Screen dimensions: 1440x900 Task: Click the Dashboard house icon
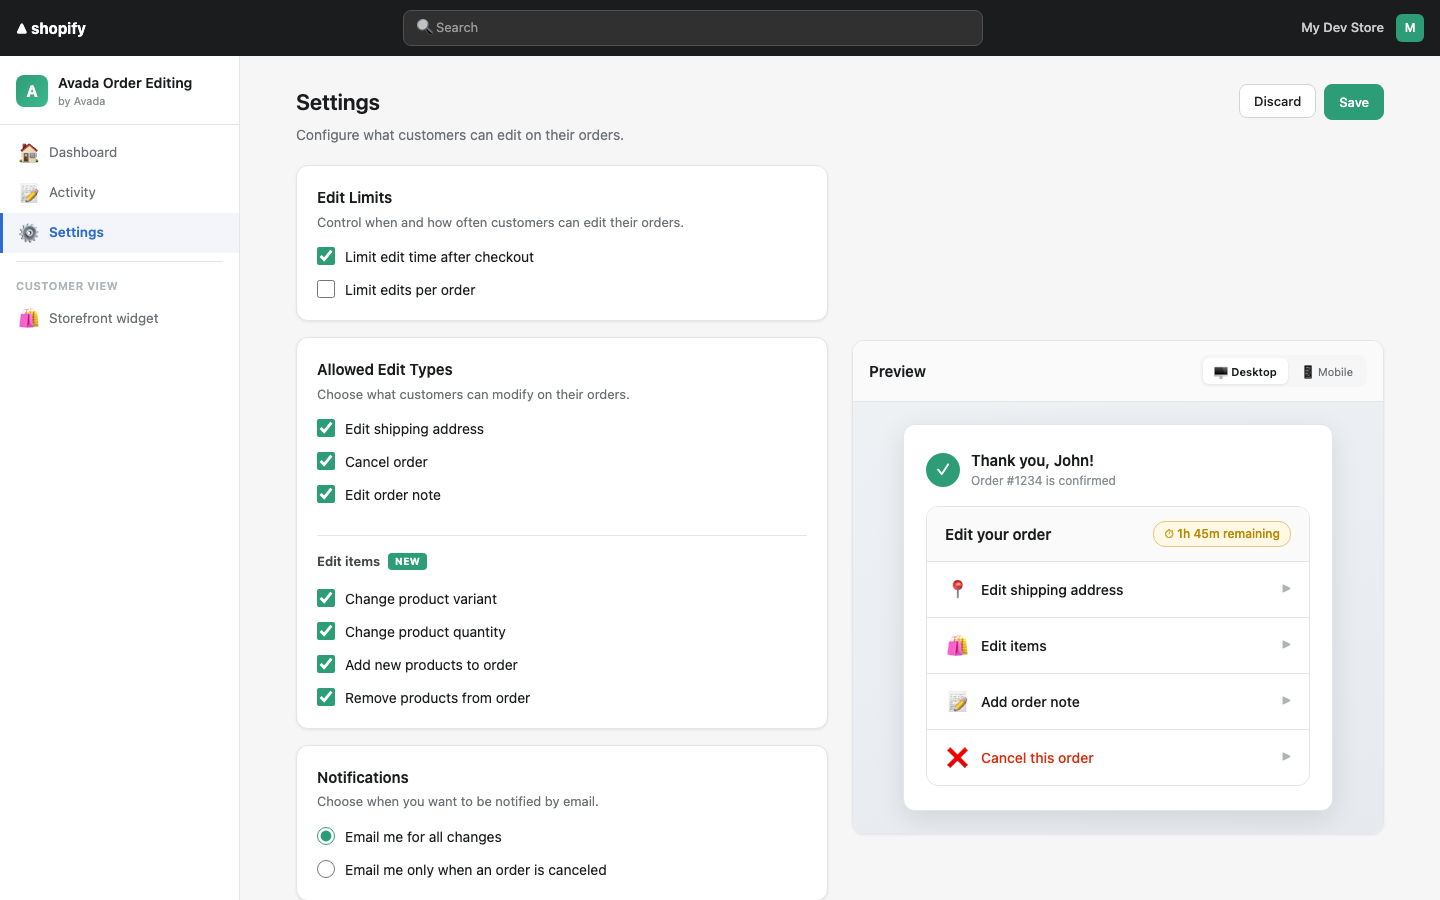click(29, 153)
